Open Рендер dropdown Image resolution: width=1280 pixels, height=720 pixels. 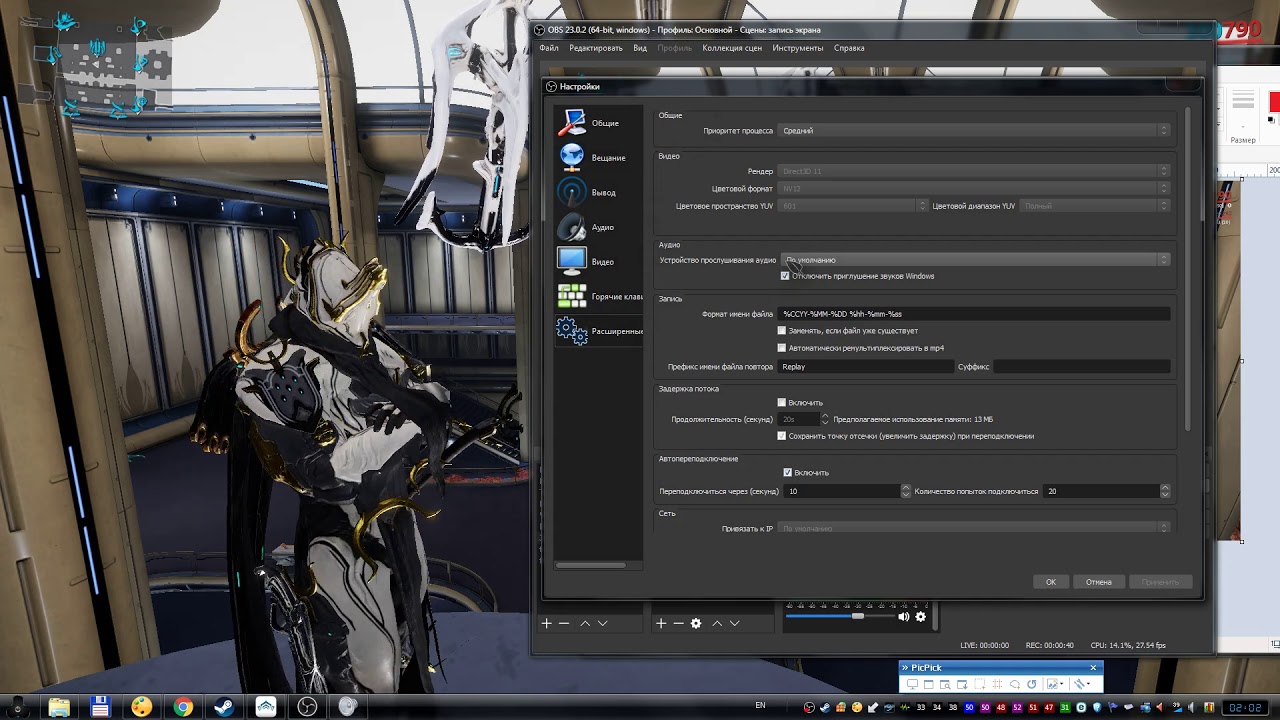974,171
